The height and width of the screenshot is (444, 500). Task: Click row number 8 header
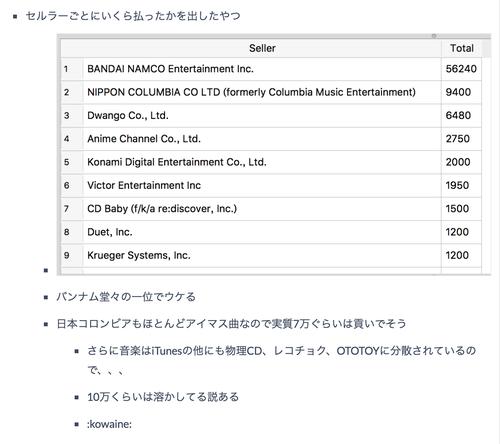72,232
